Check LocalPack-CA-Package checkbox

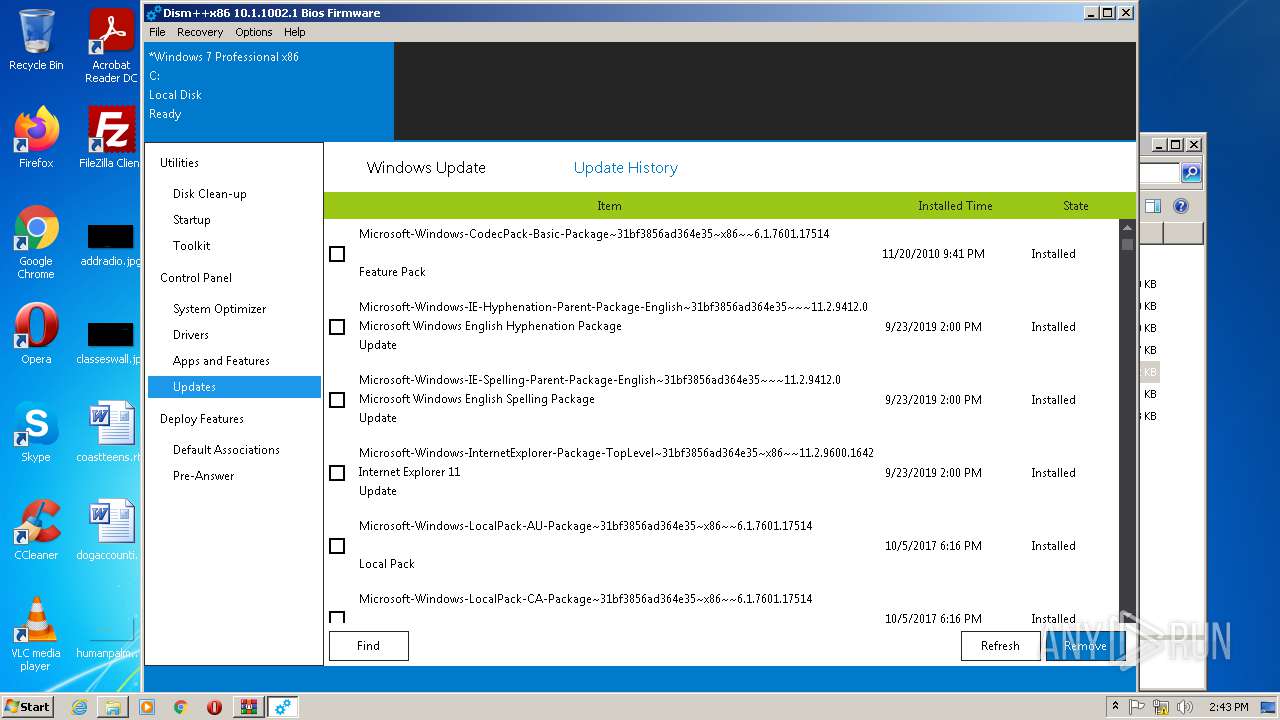(x=337, y=617)
